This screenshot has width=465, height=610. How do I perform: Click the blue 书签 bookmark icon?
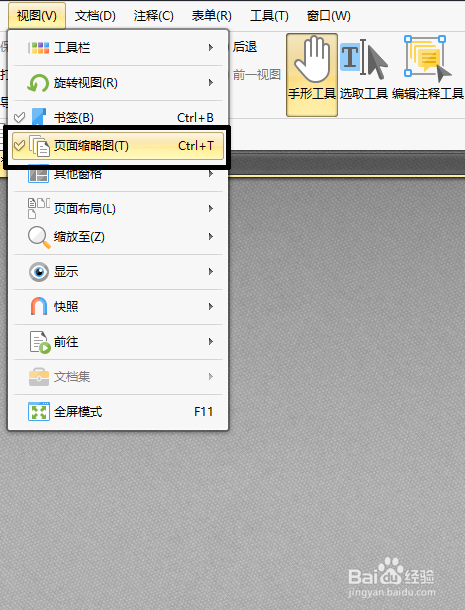click(39, 117)
